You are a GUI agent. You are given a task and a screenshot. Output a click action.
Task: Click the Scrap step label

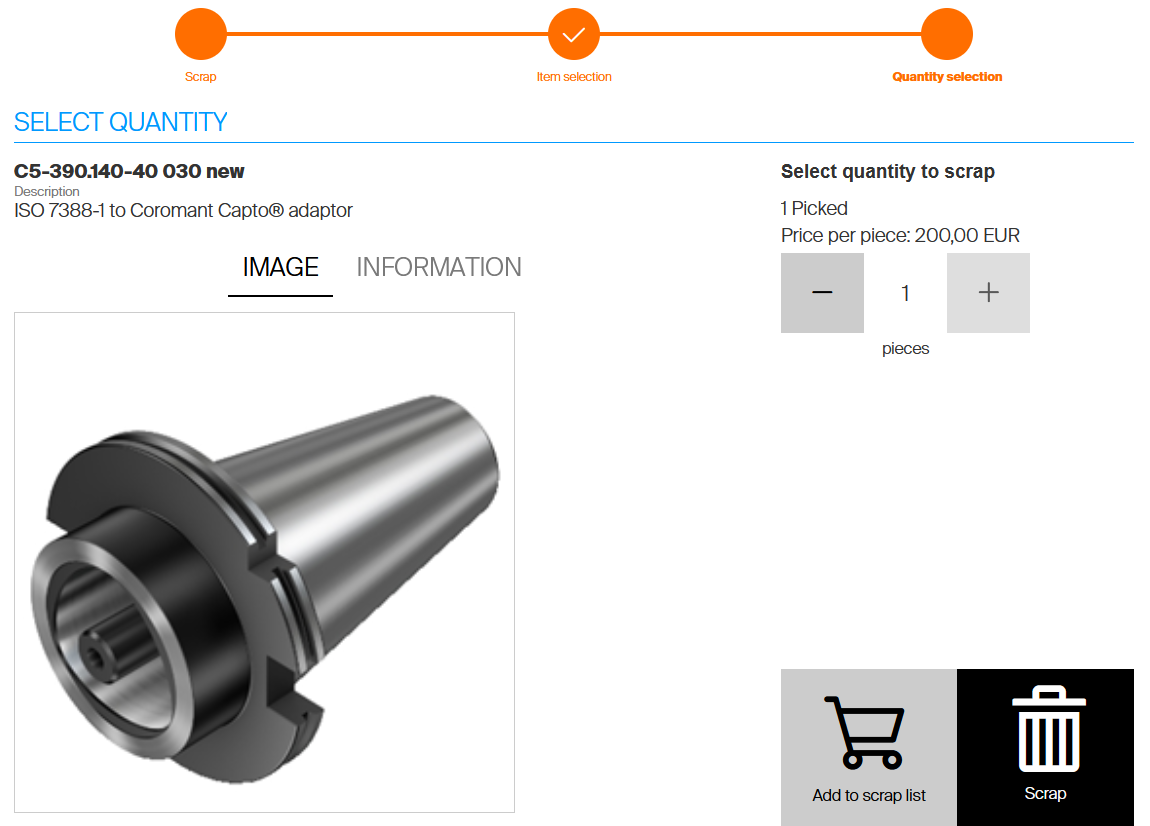(x=200, y=76)
